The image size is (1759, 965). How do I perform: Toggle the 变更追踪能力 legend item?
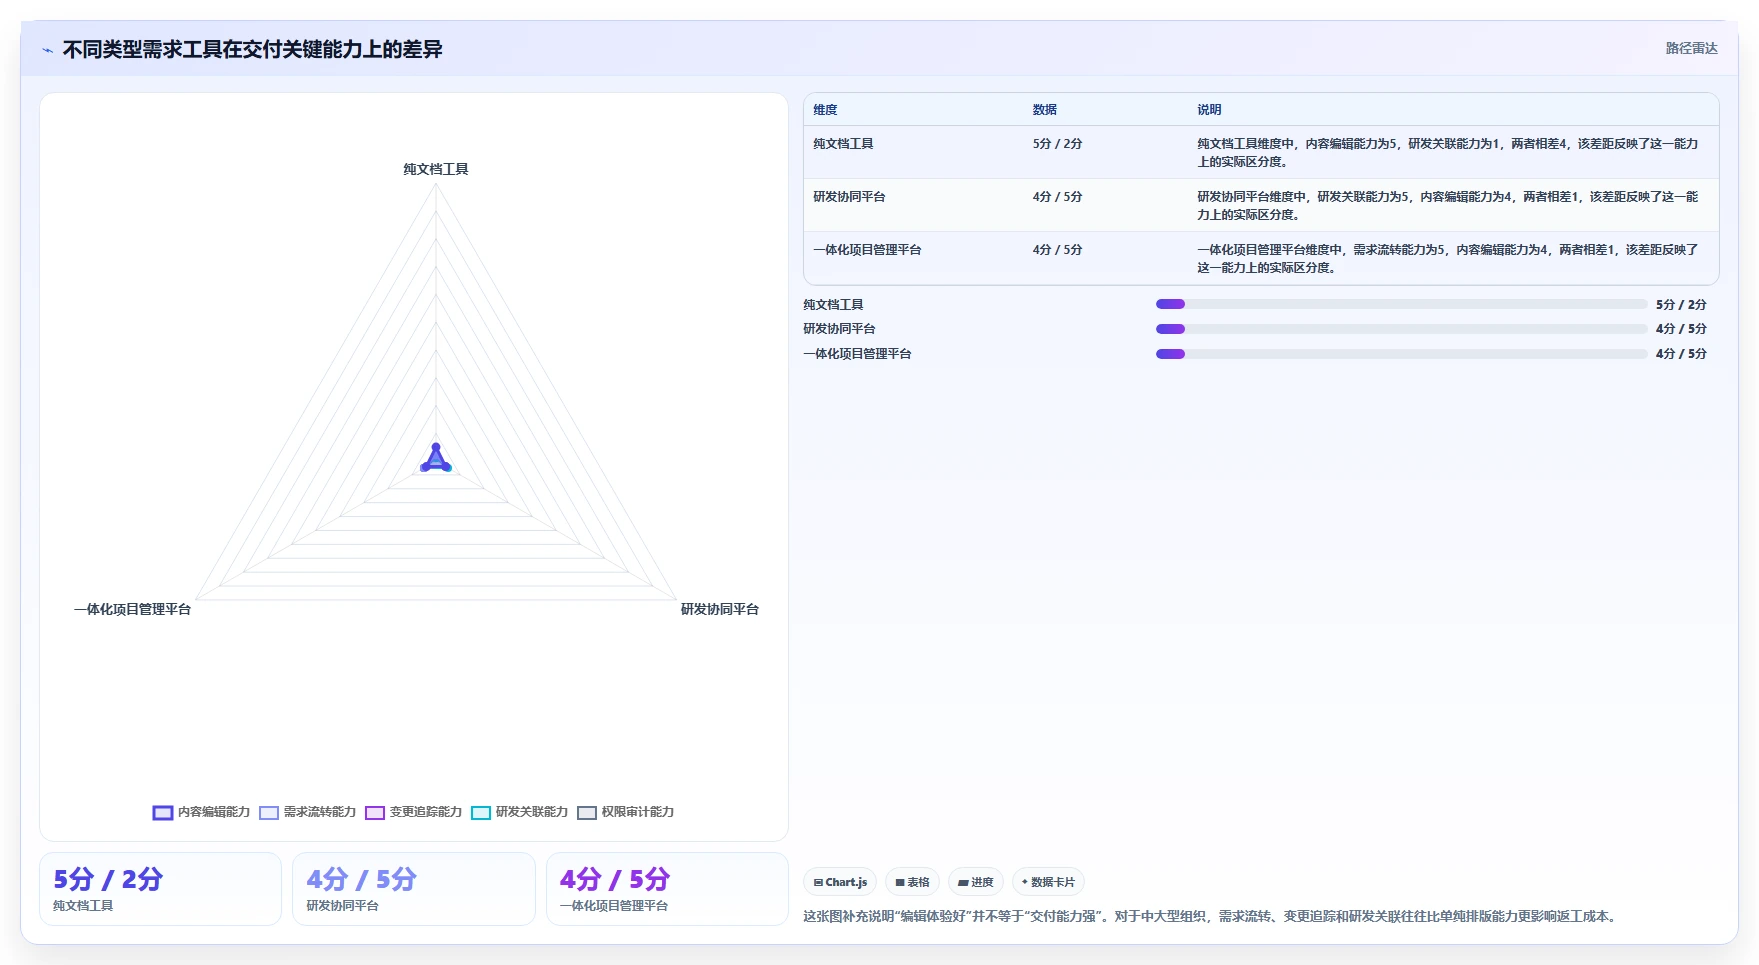click(413, 812)
